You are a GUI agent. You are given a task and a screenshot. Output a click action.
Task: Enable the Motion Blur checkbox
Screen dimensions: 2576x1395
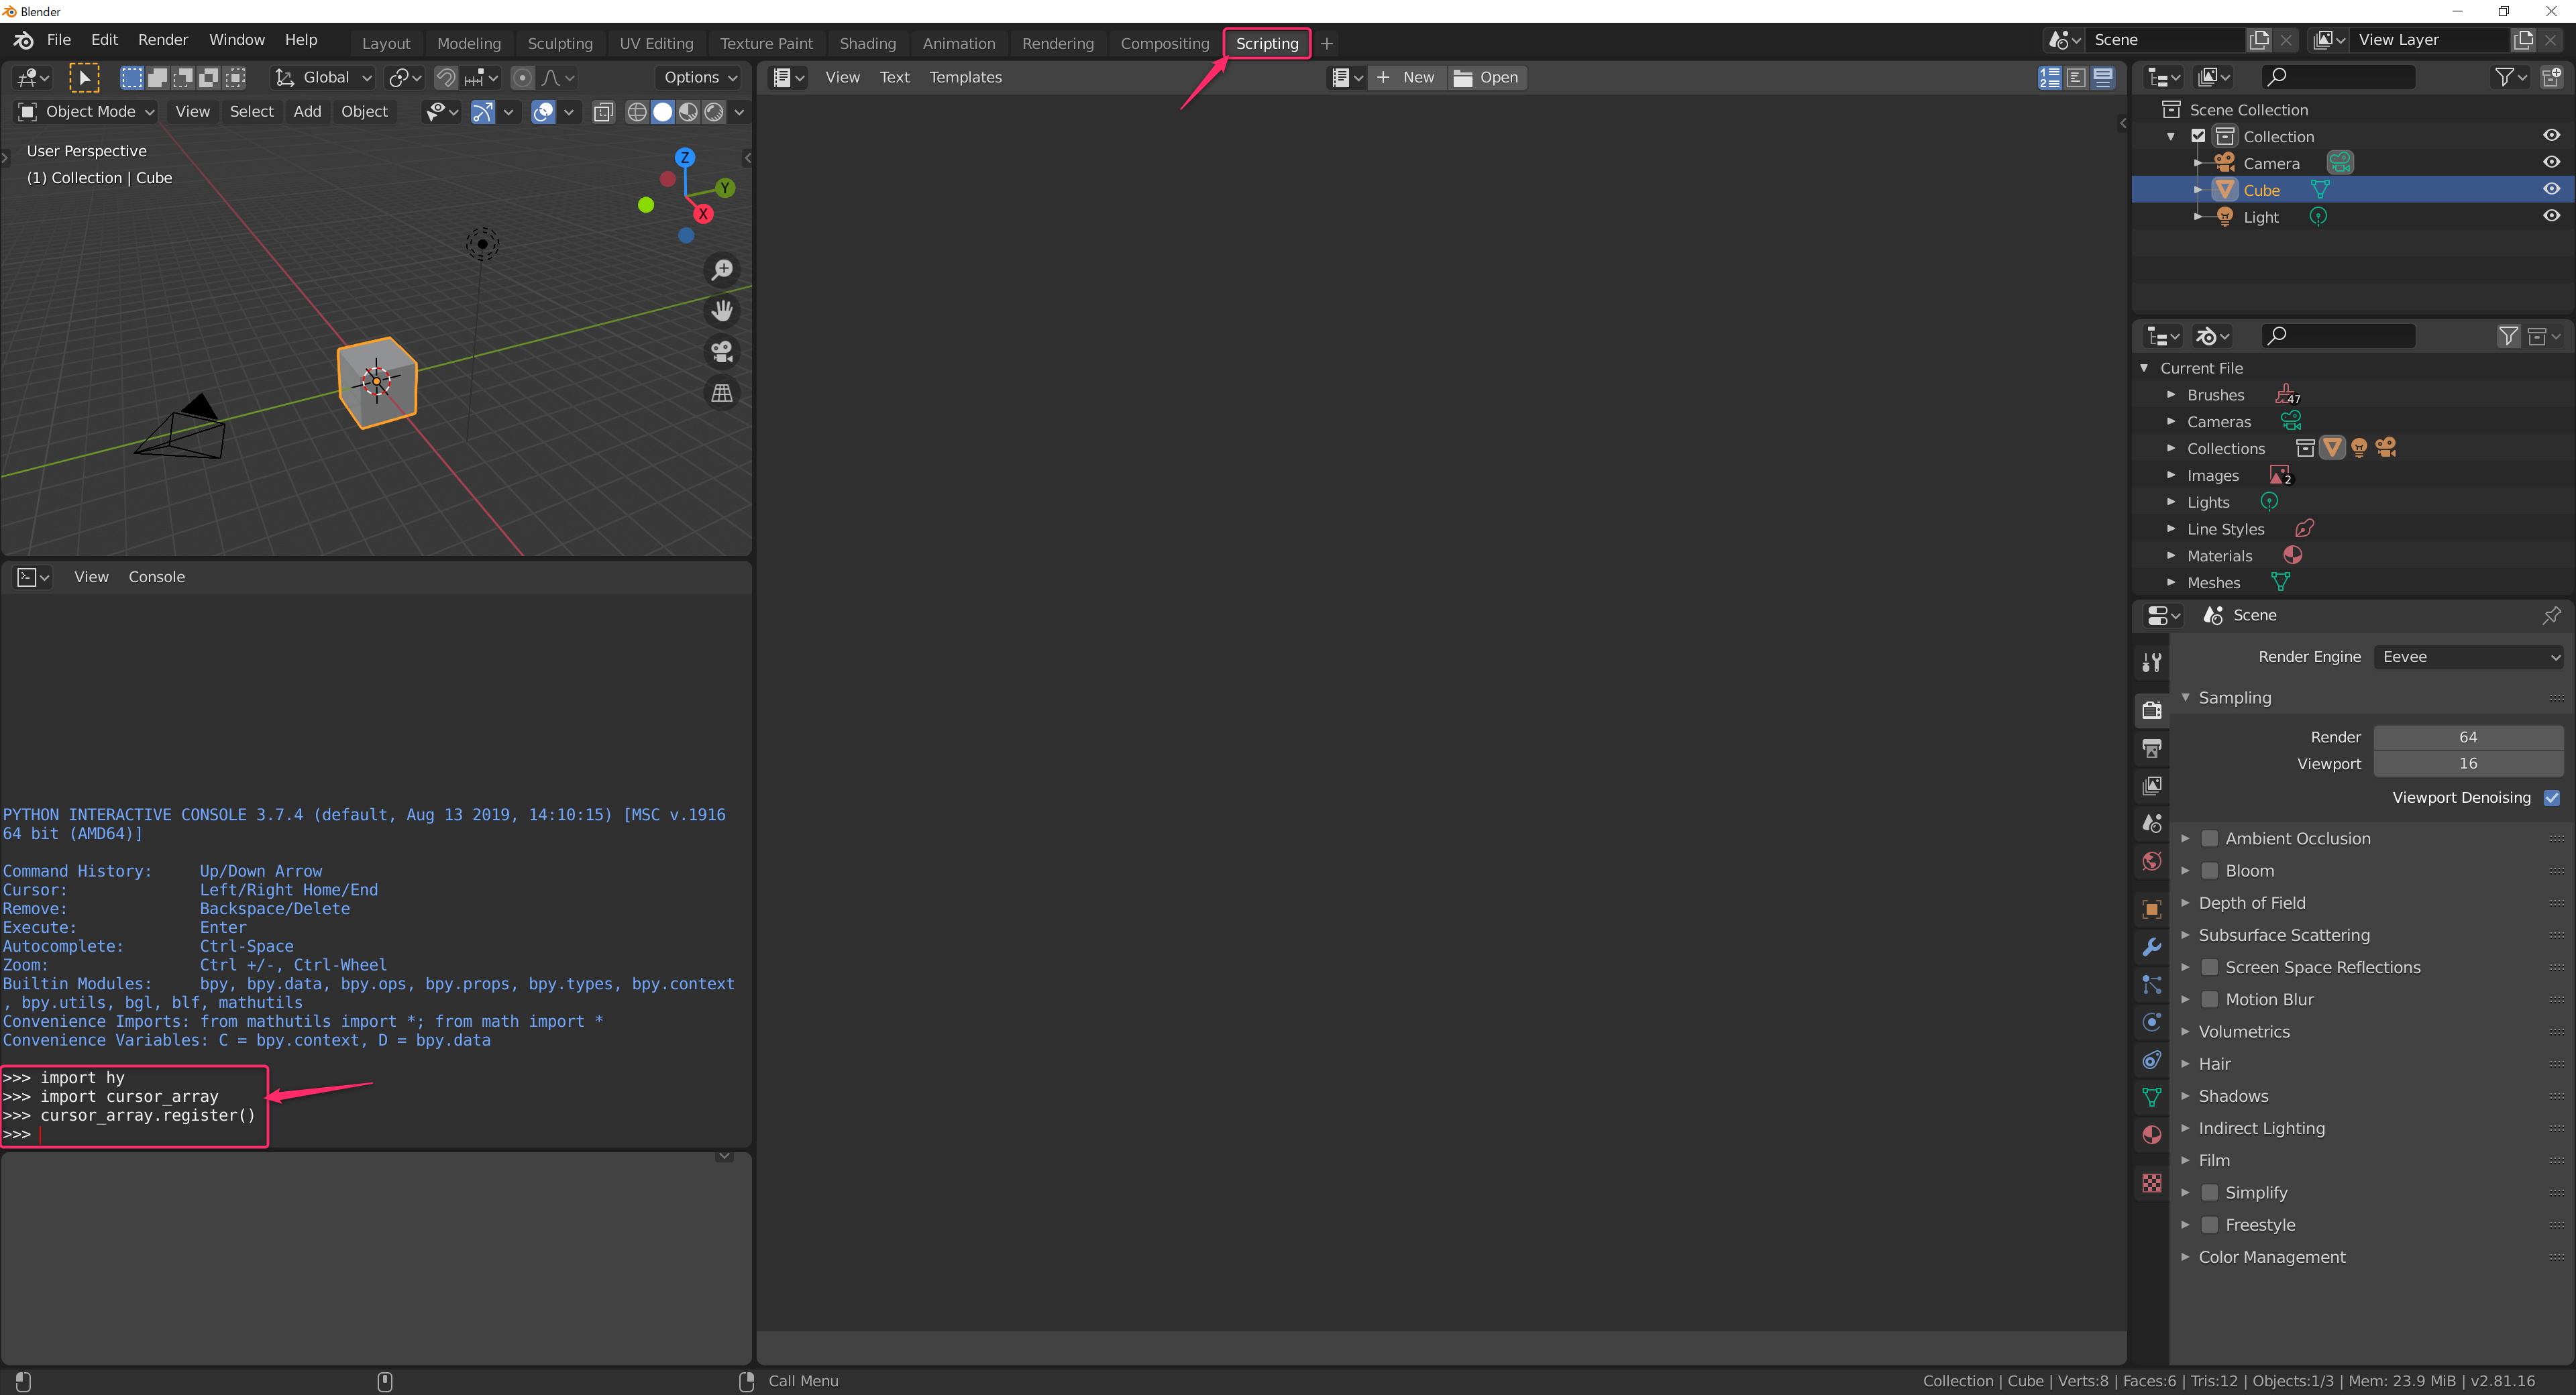tap(2210, 999)
